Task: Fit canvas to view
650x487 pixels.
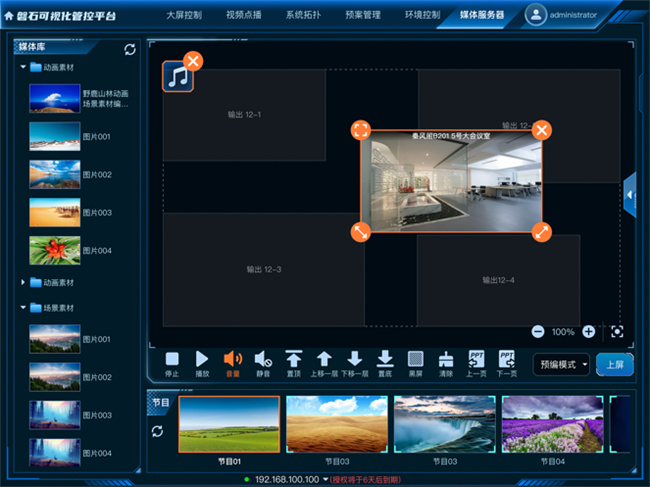Action: click(x=617, y=332)
